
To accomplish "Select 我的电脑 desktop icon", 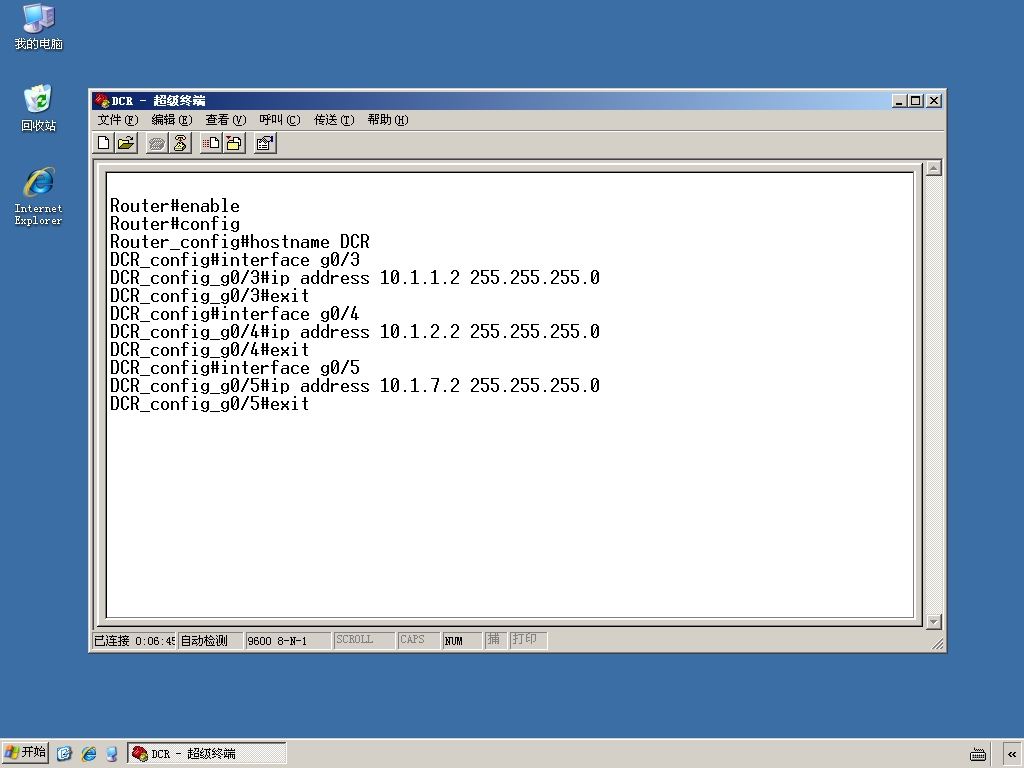I will [x=39, y=26].
